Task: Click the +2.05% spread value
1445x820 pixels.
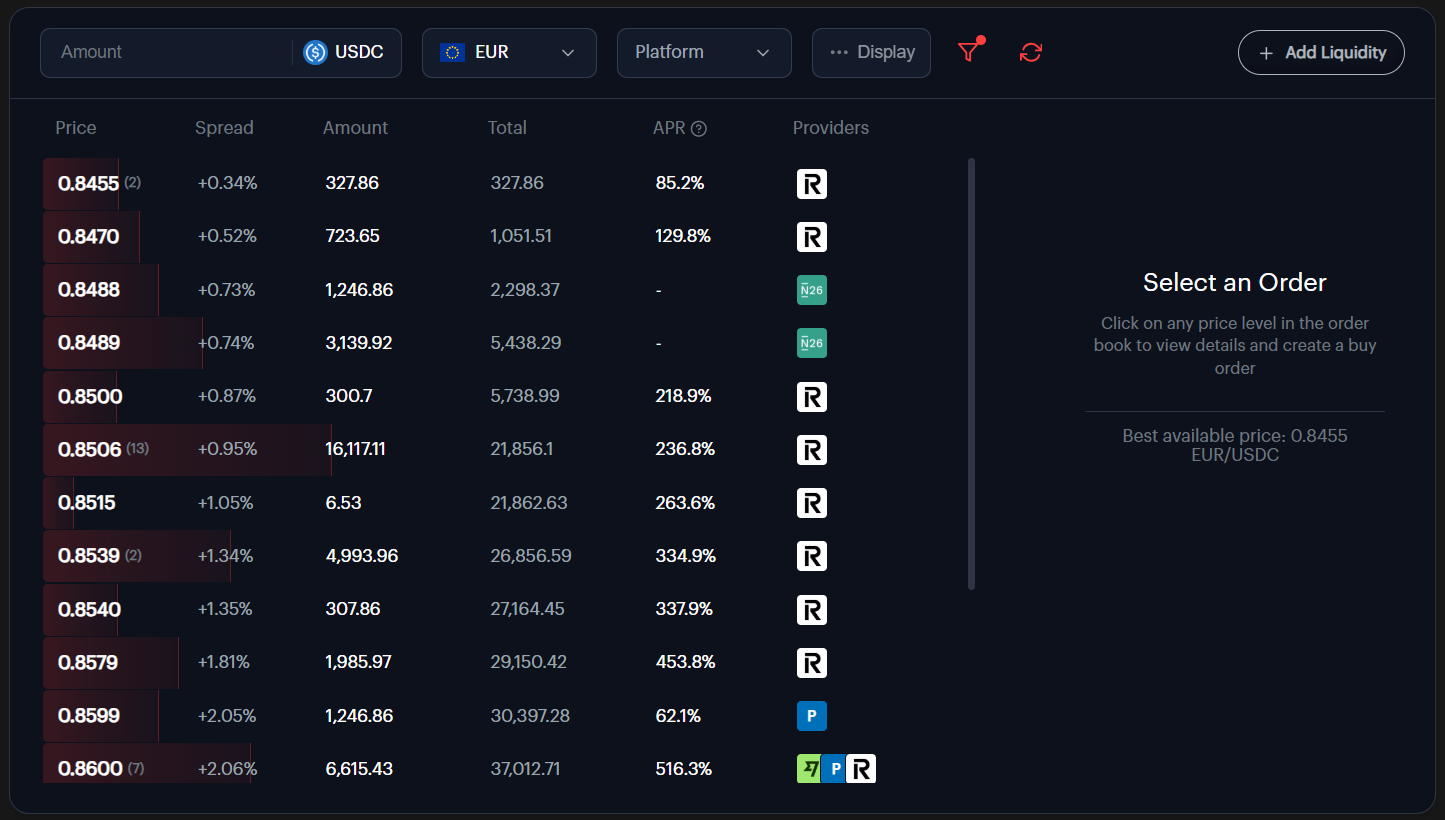Action: (x=228, y=716)
